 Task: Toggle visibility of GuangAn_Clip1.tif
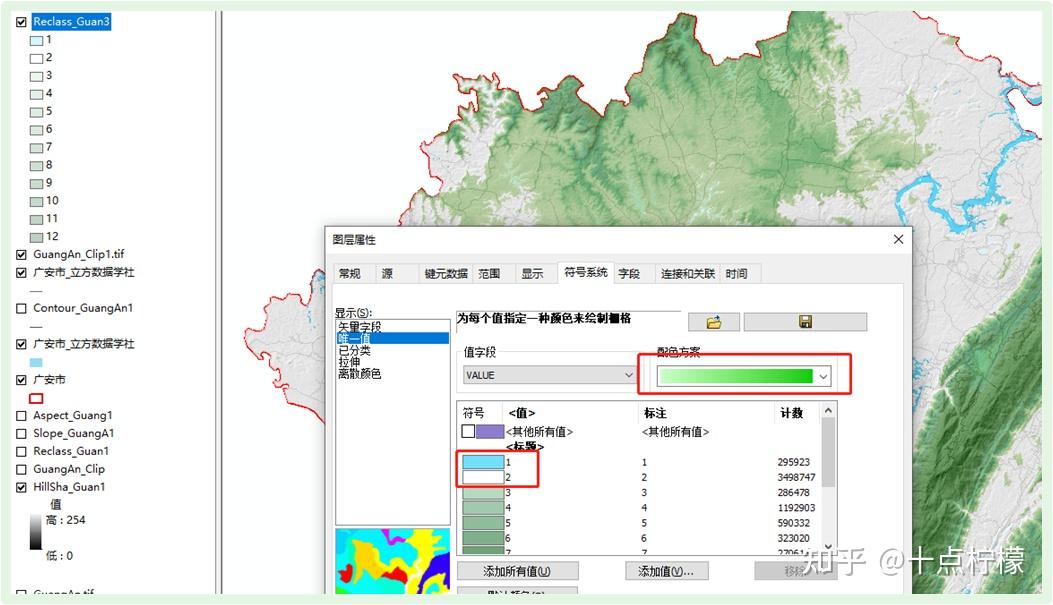point(22,254)
